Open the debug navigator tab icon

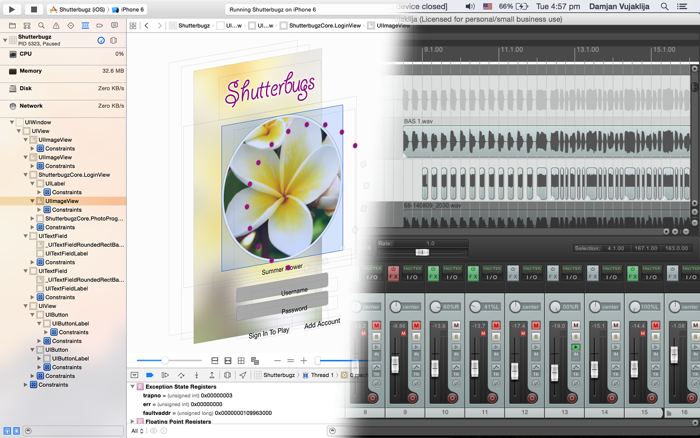tap(85, 26)
